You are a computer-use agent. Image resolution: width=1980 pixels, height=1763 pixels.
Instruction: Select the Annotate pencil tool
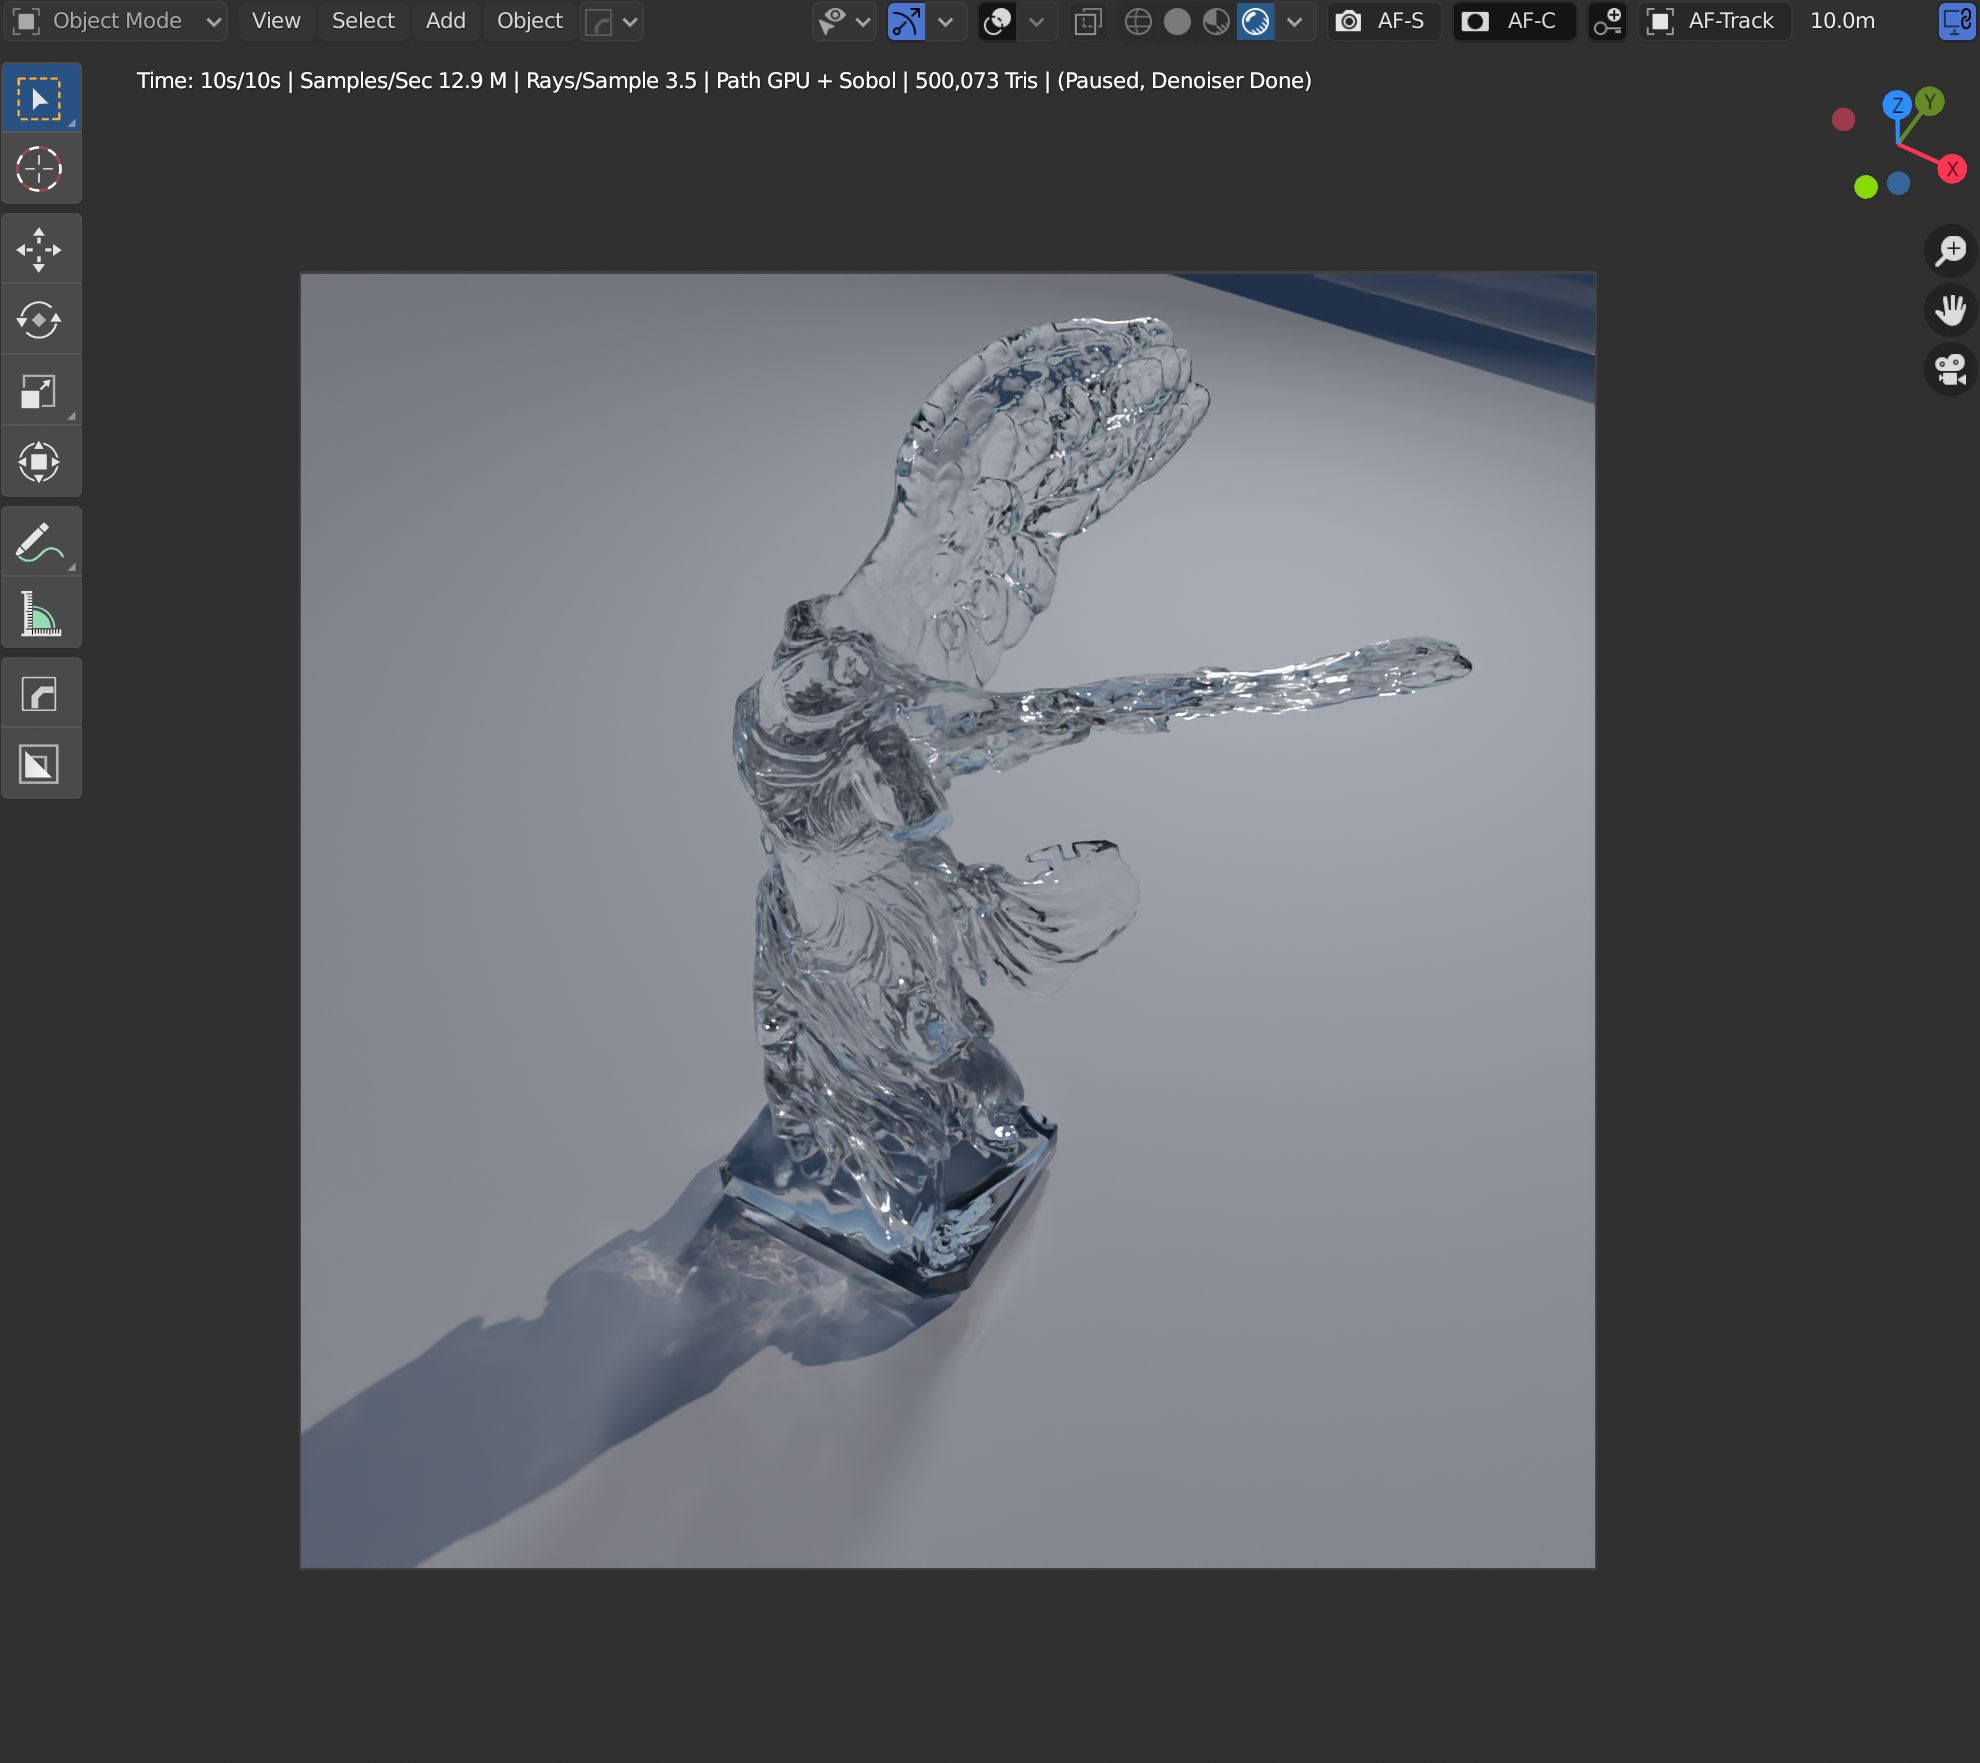point(39,543)
